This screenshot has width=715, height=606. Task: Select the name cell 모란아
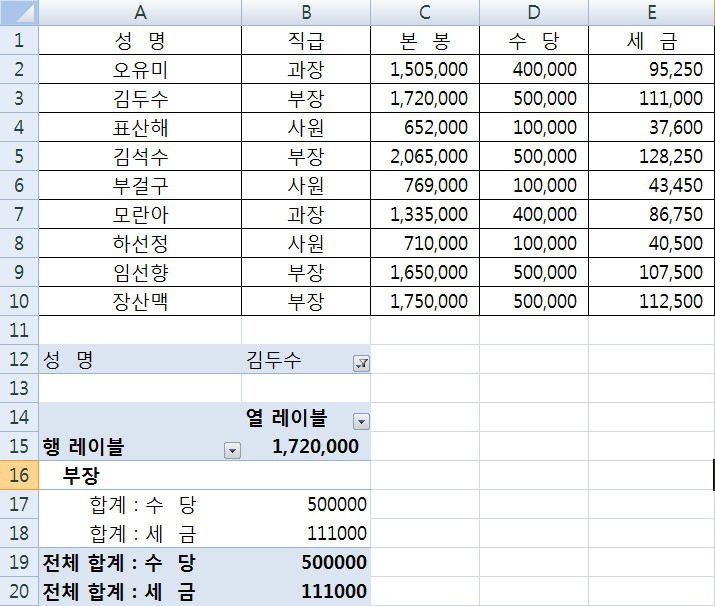[140, 214]
